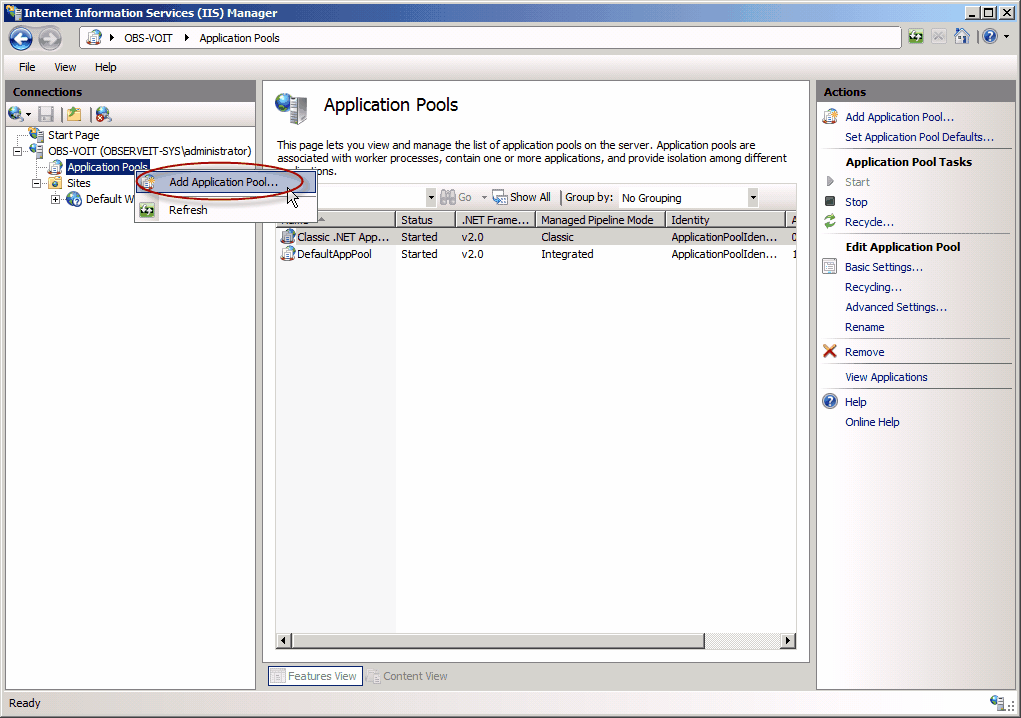
Task: Select the DefaultAppPool row
Action: (334, 254)
